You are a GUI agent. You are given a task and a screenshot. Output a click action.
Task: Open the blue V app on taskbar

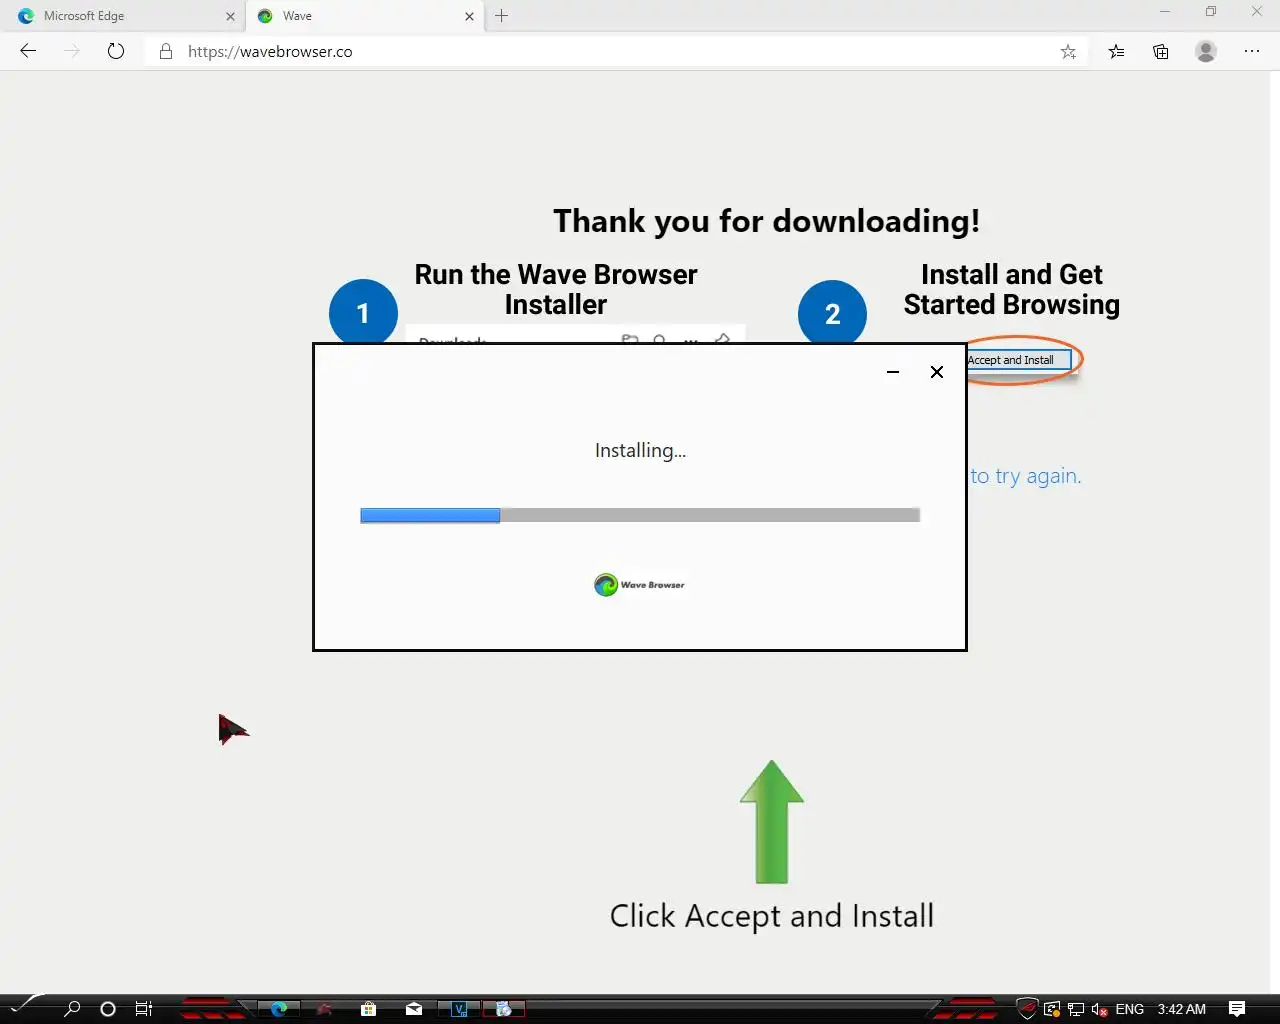[x=460, y=1008]
